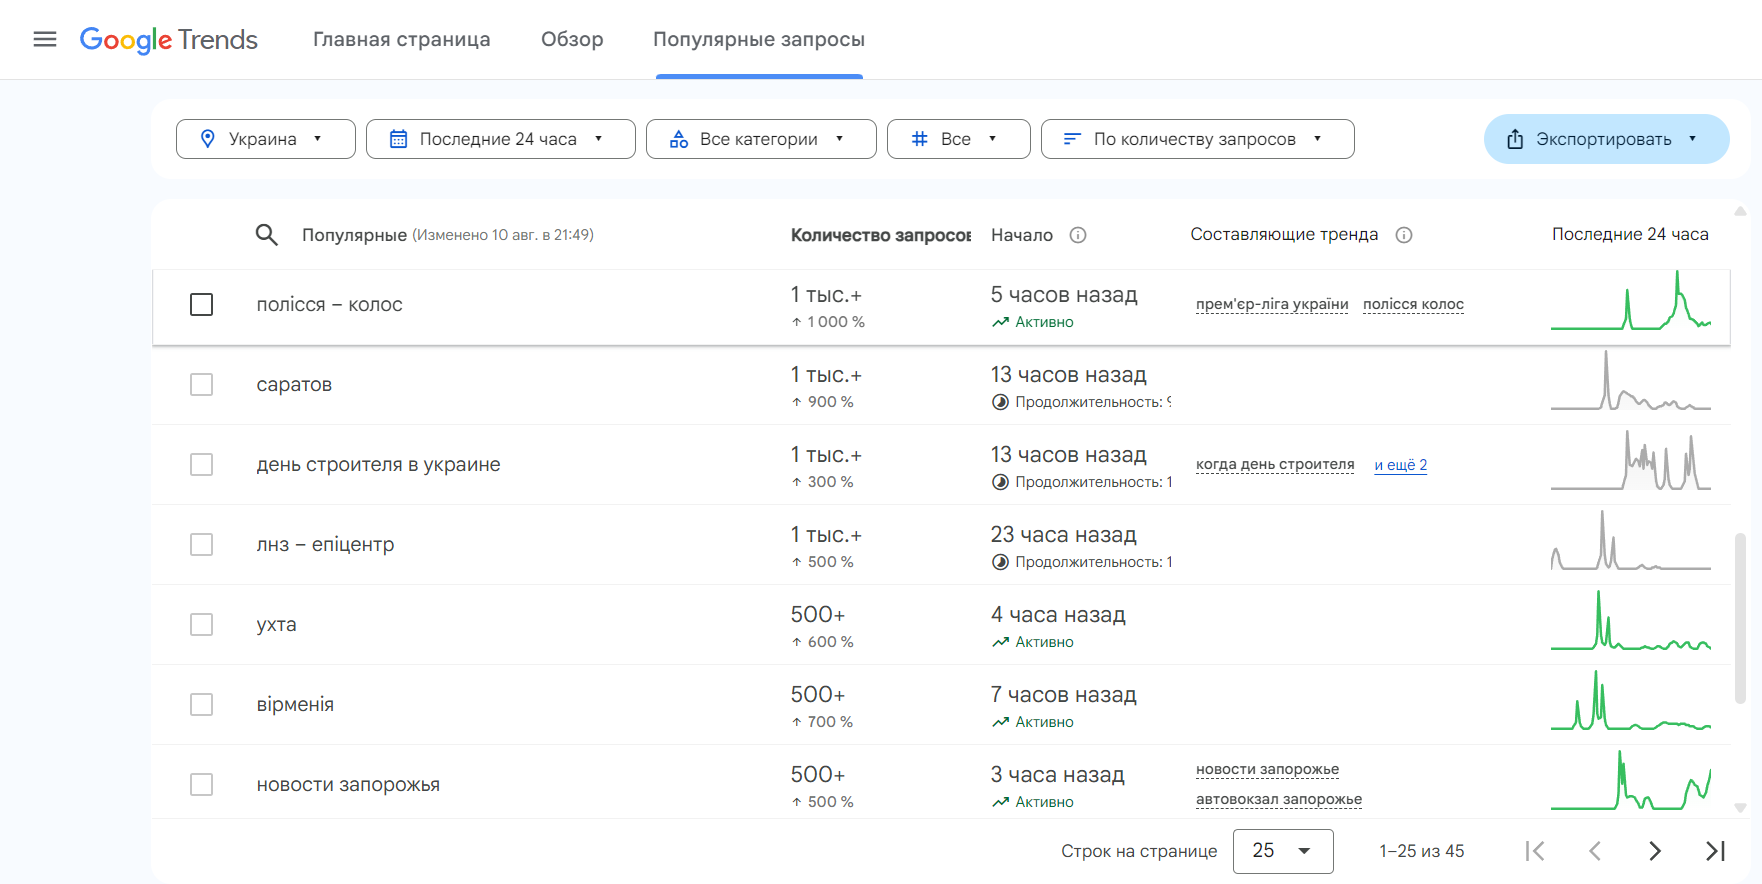Screen dimensions: 1762x884
Task: Select the лнз – епіцентр checkbox
Action: [x=202, y=544]
